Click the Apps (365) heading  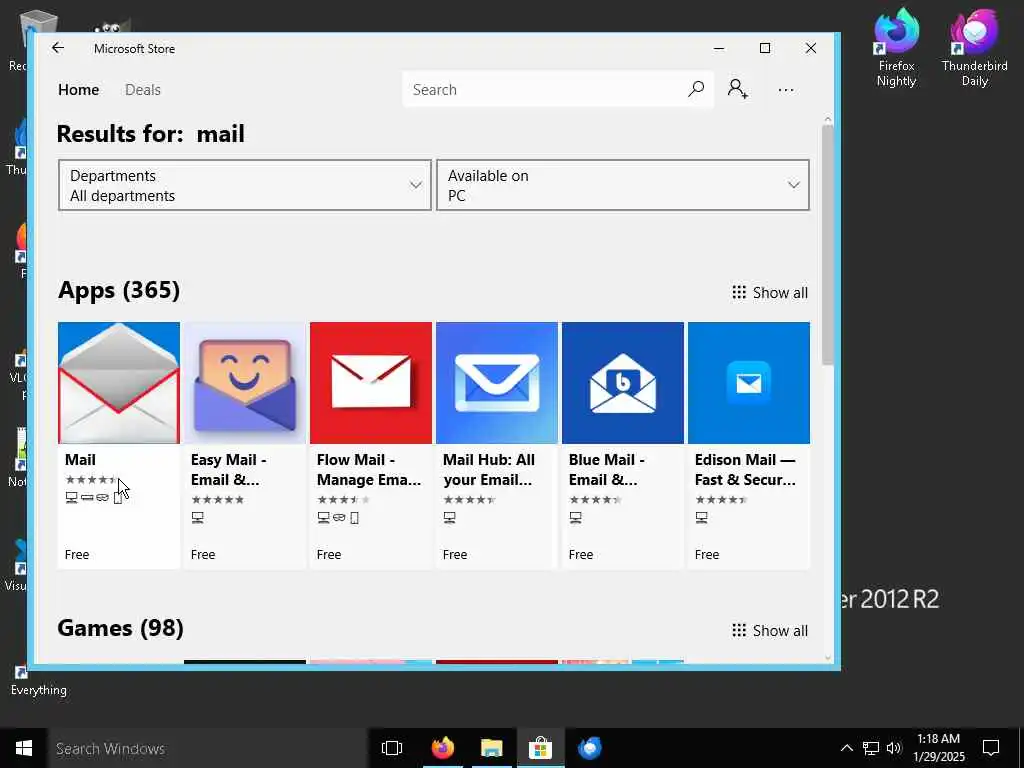point(119,290)
